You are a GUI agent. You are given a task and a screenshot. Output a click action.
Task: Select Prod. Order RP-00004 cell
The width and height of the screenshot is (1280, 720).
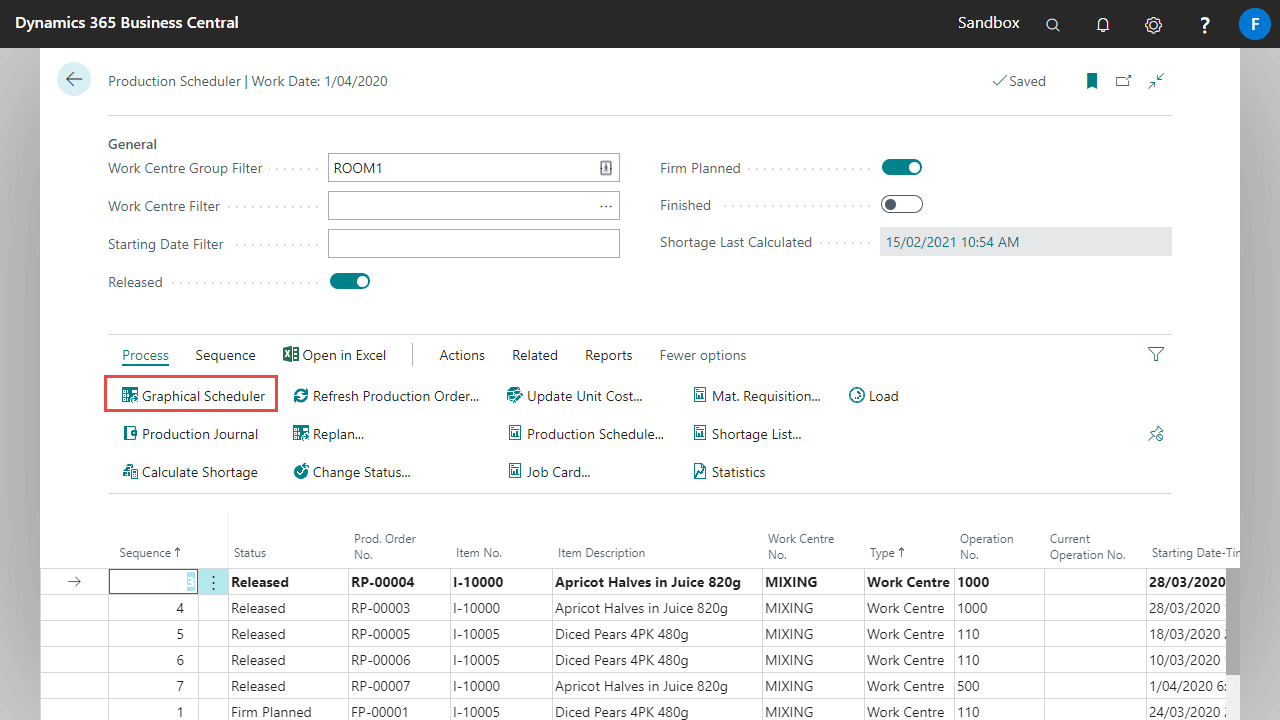pos(398,582)
